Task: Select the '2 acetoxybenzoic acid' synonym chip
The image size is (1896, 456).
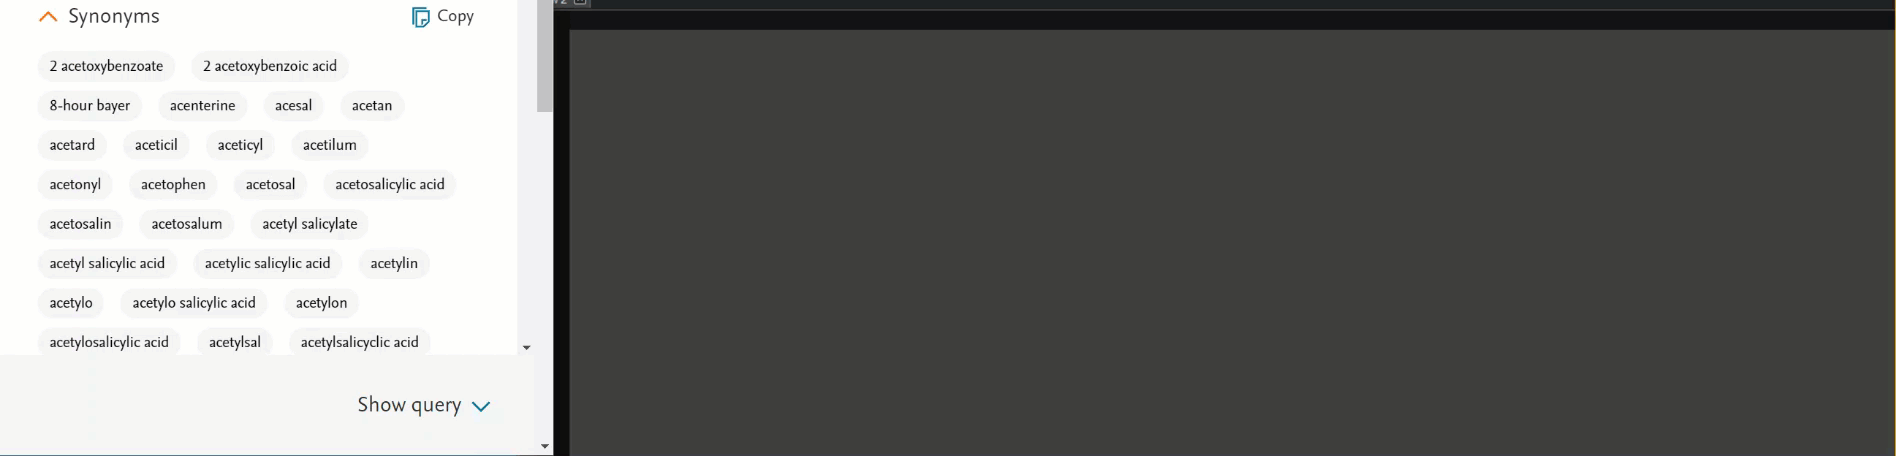Action: (270, 66)
